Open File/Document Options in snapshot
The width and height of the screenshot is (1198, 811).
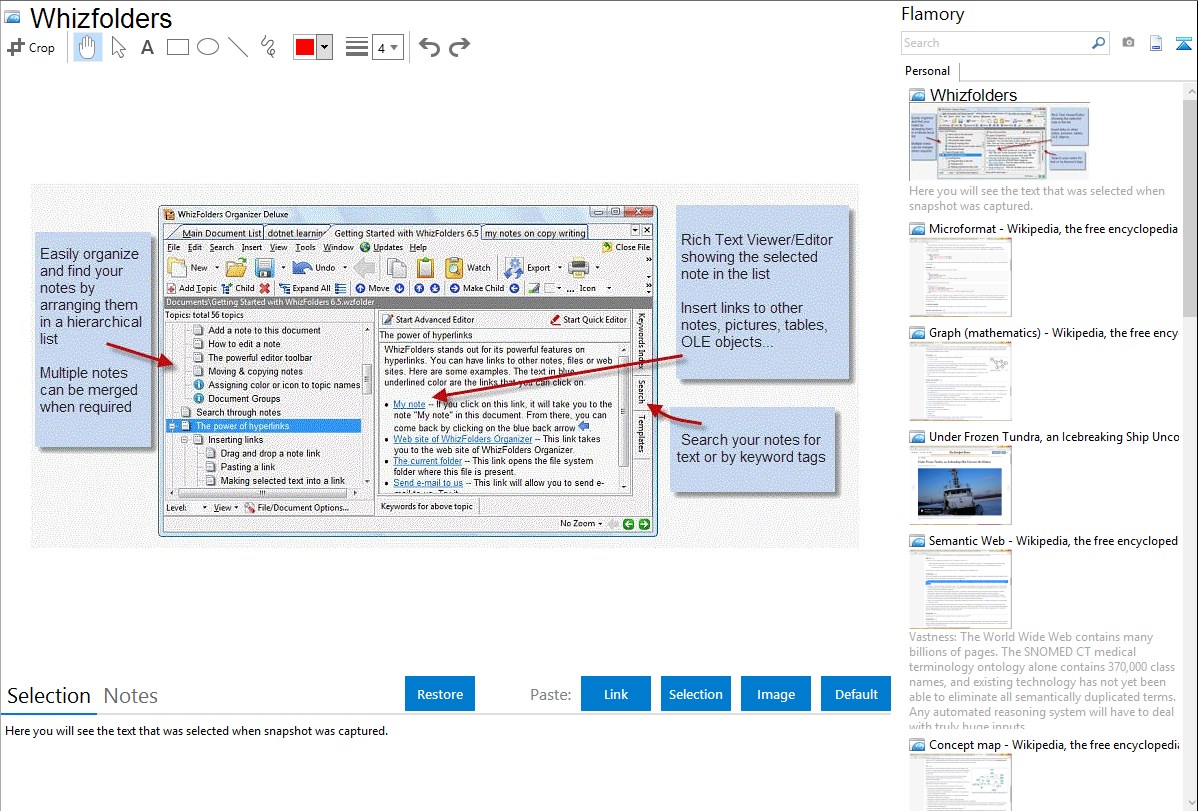[296, 508]
